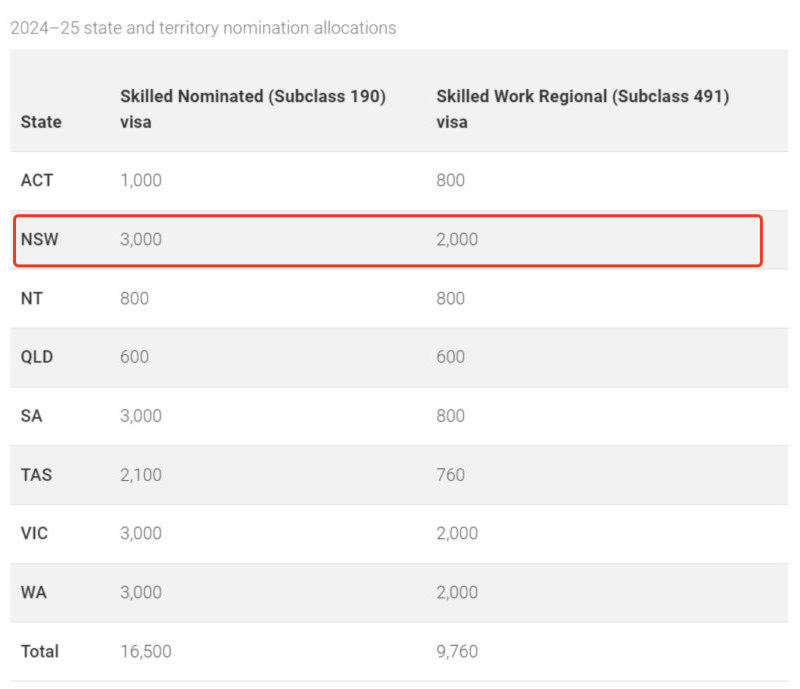Select the VIC row label
800x689 pixels.
(x=34, y=534)
